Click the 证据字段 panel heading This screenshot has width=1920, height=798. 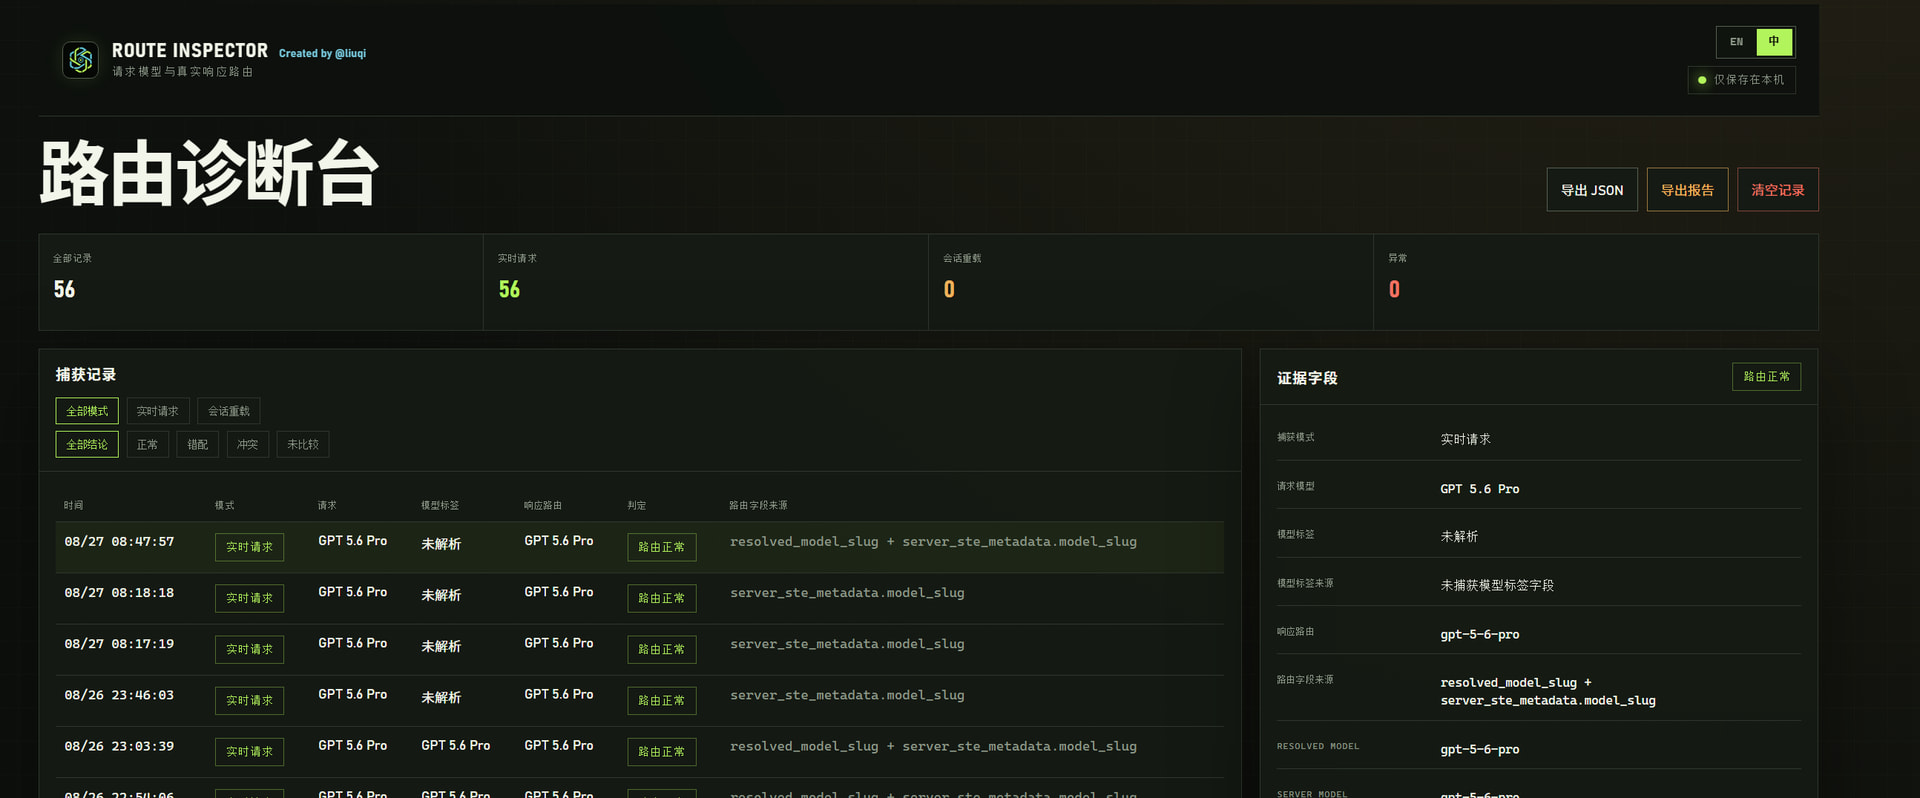point(1307,378)
